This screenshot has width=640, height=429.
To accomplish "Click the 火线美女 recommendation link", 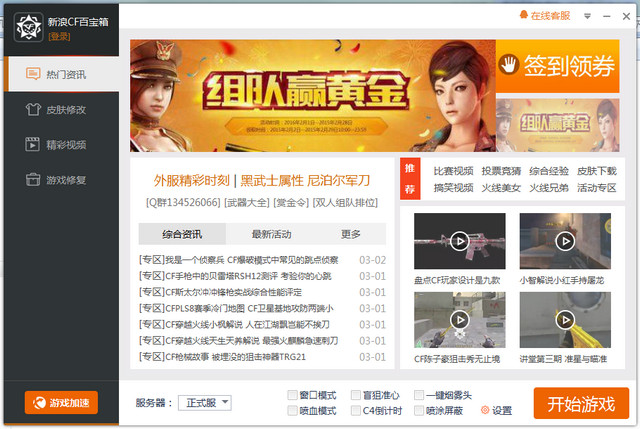I will 501,188.
